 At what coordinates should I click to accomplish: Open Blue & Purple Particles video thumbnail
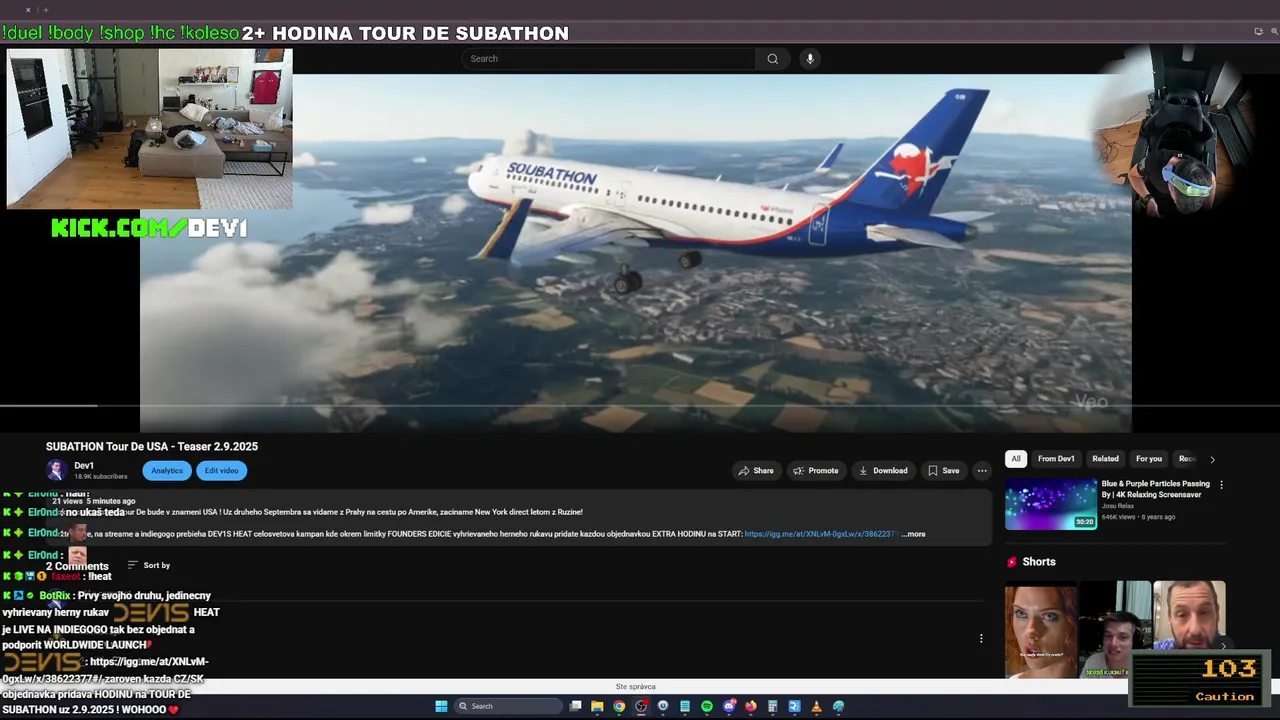1051,504
